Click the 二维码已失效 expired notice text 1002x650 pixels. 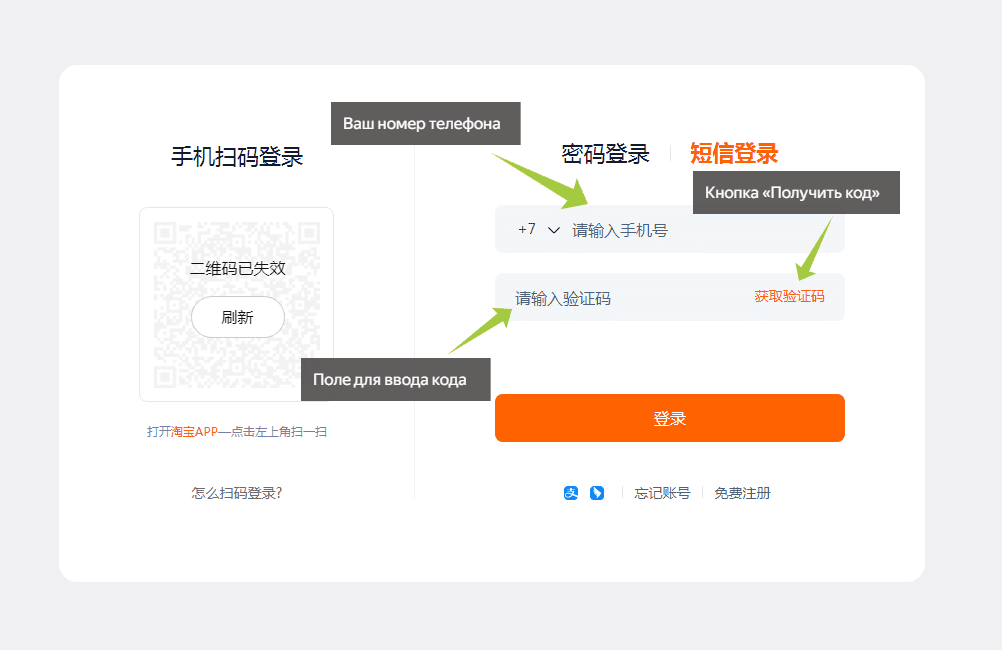pos(237,268)
